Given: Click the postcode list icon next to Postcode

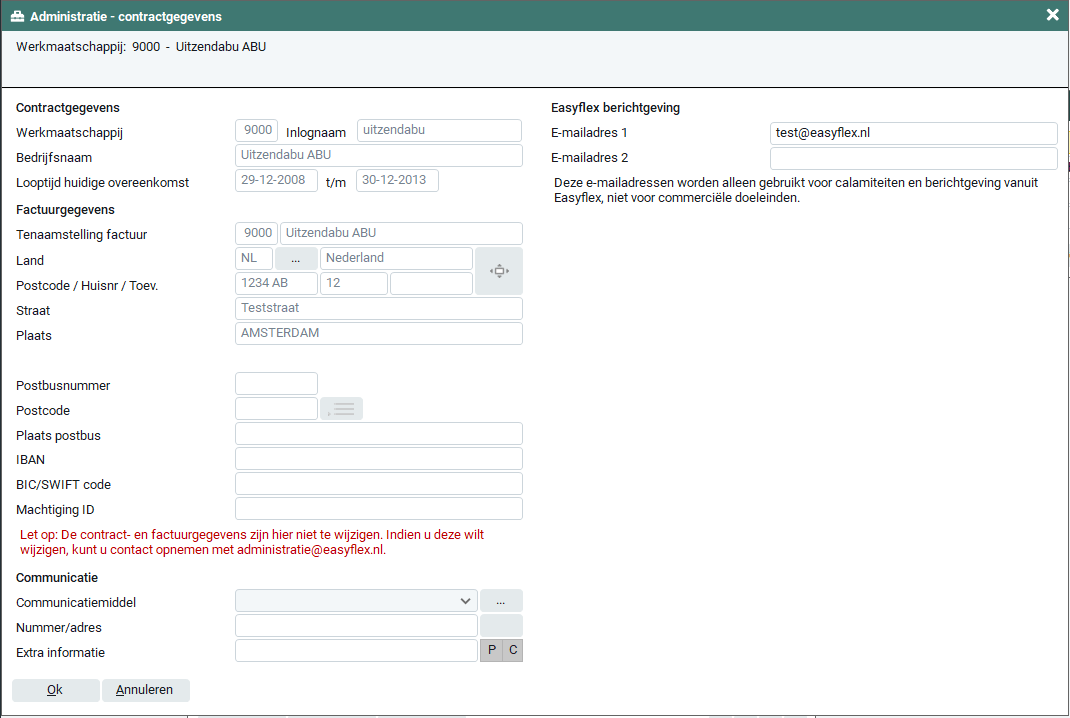Looking at the screenshot, I should [x=342, y=409].
